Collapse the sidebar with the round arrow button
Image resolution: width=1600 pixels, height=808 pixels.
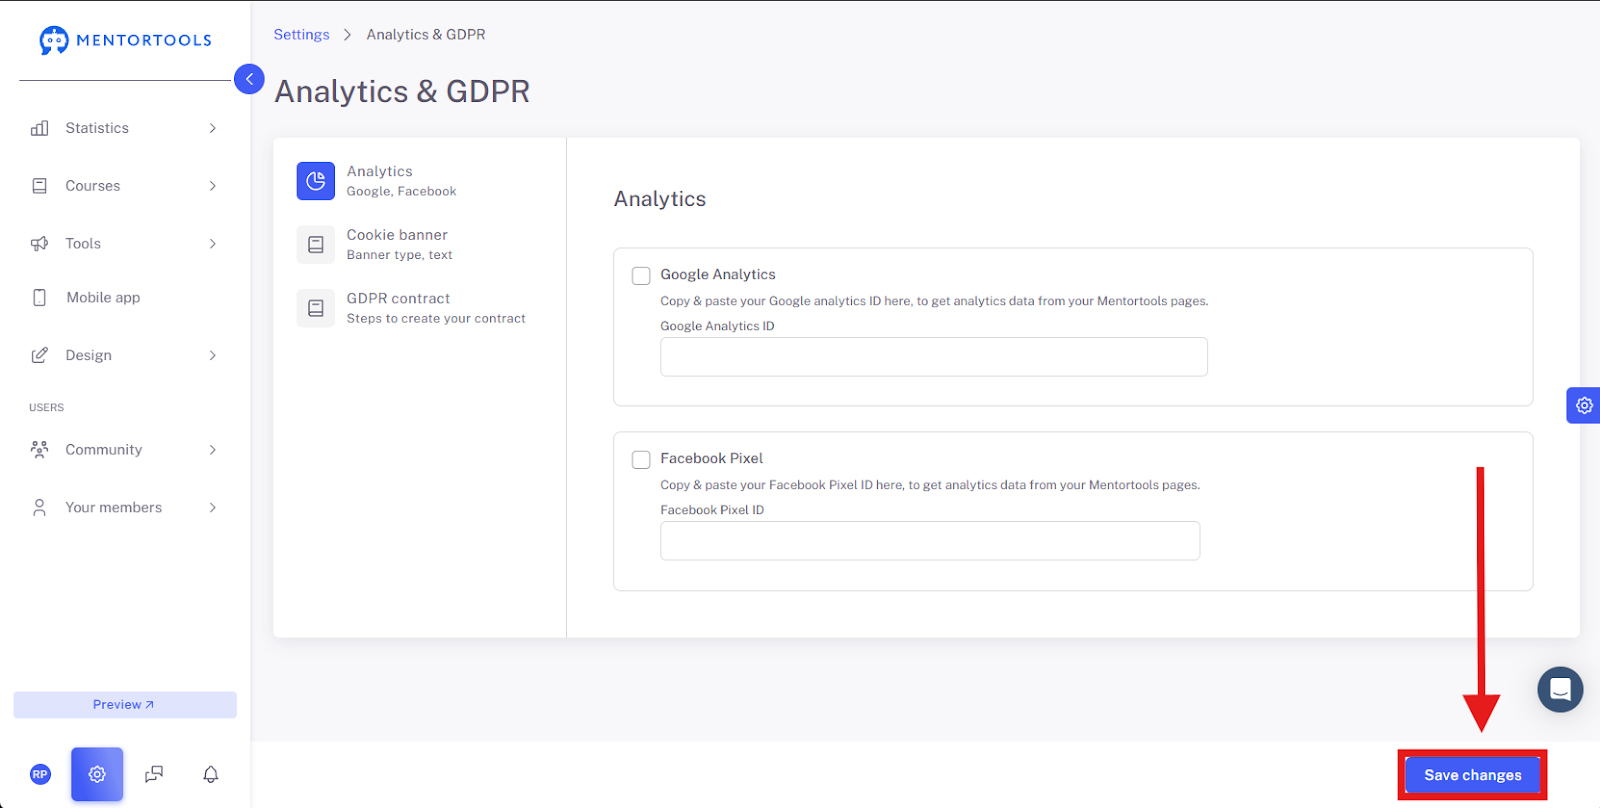[x=249, y=79]
